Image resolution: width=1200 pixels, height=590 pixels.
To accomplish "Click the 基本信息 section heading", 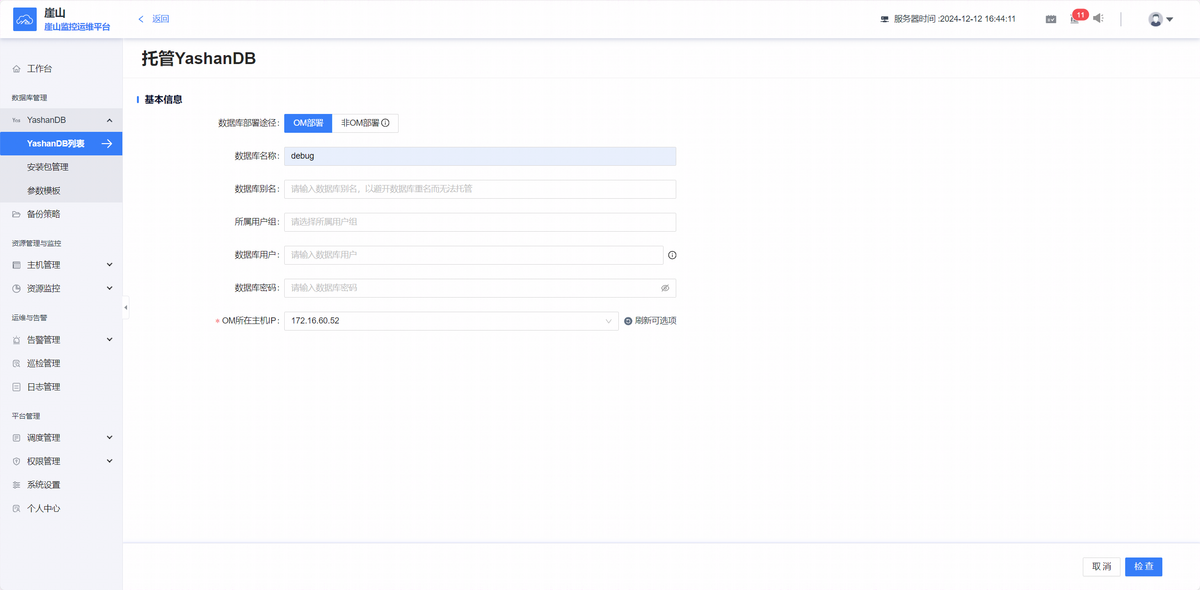I will (x=163, y=100).
